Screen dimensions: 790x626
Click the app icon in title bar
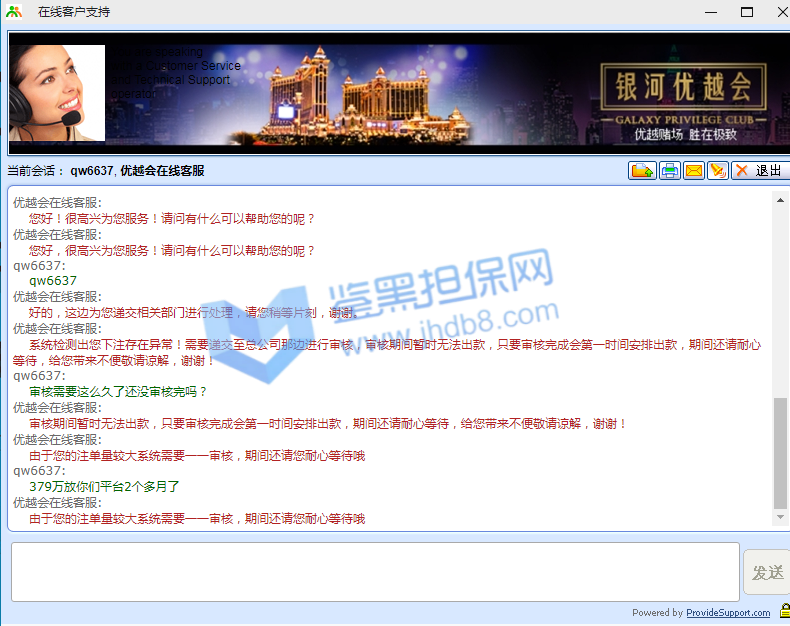coord(14,12)
